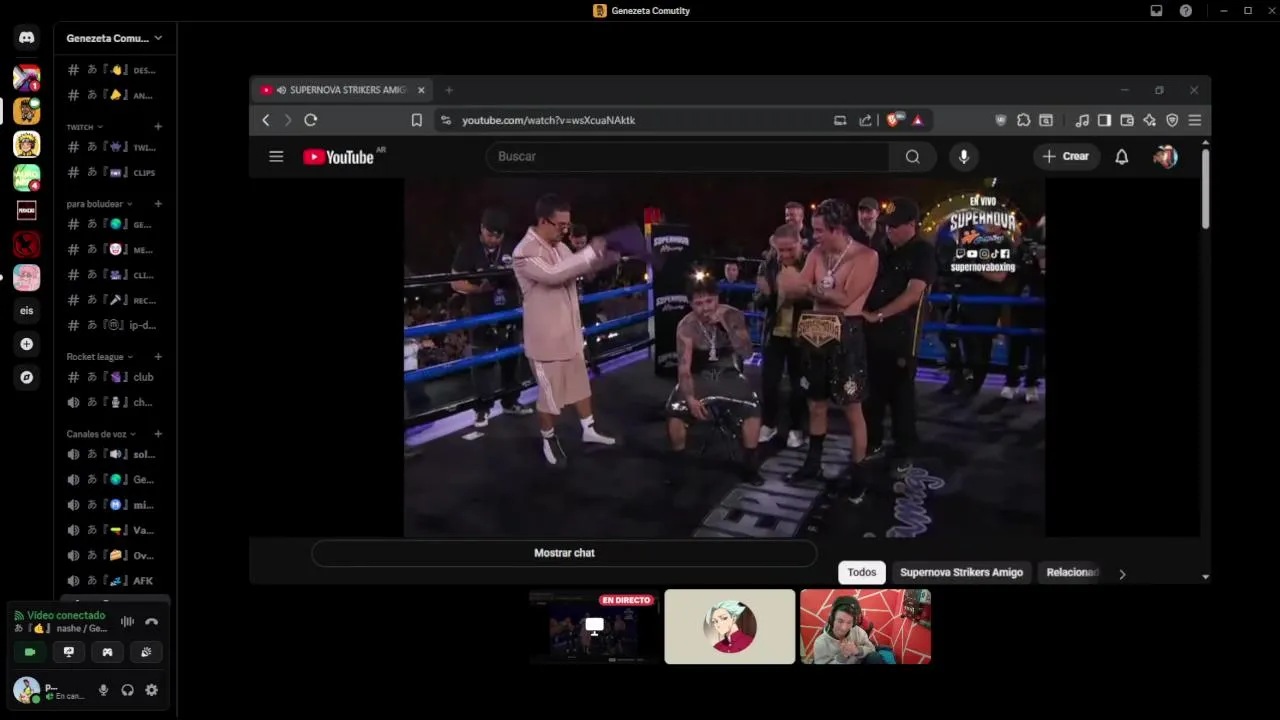Viewport: 1280px width, 720px height.
Task: Click the YouTube page vertical scrollbar
Action: coord(1205,187)
